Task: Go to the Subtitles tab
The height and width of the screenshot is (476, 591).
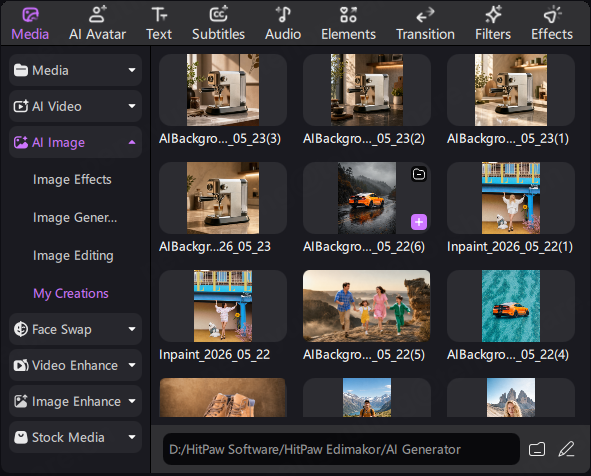Action: (x=219, y=24)
